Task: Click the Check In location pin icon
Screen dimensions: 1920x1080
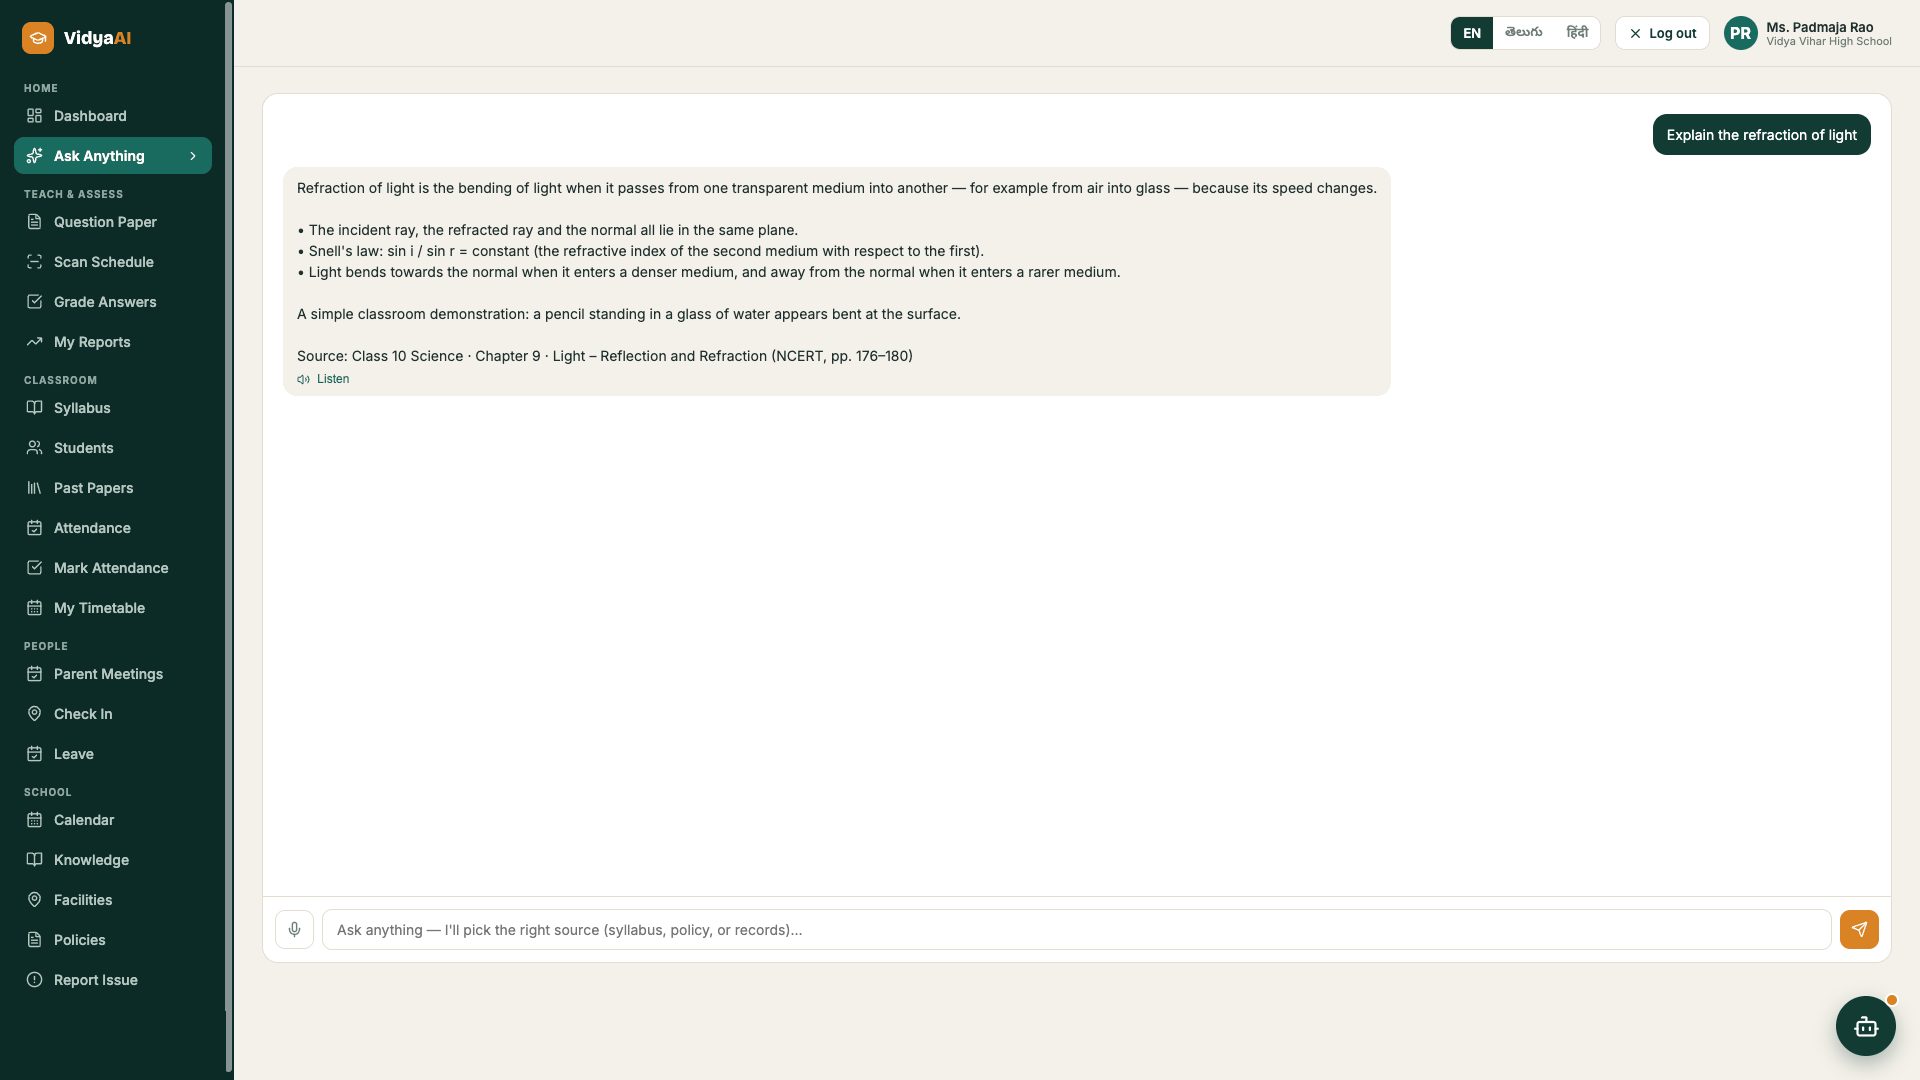Action: [34, 714]
